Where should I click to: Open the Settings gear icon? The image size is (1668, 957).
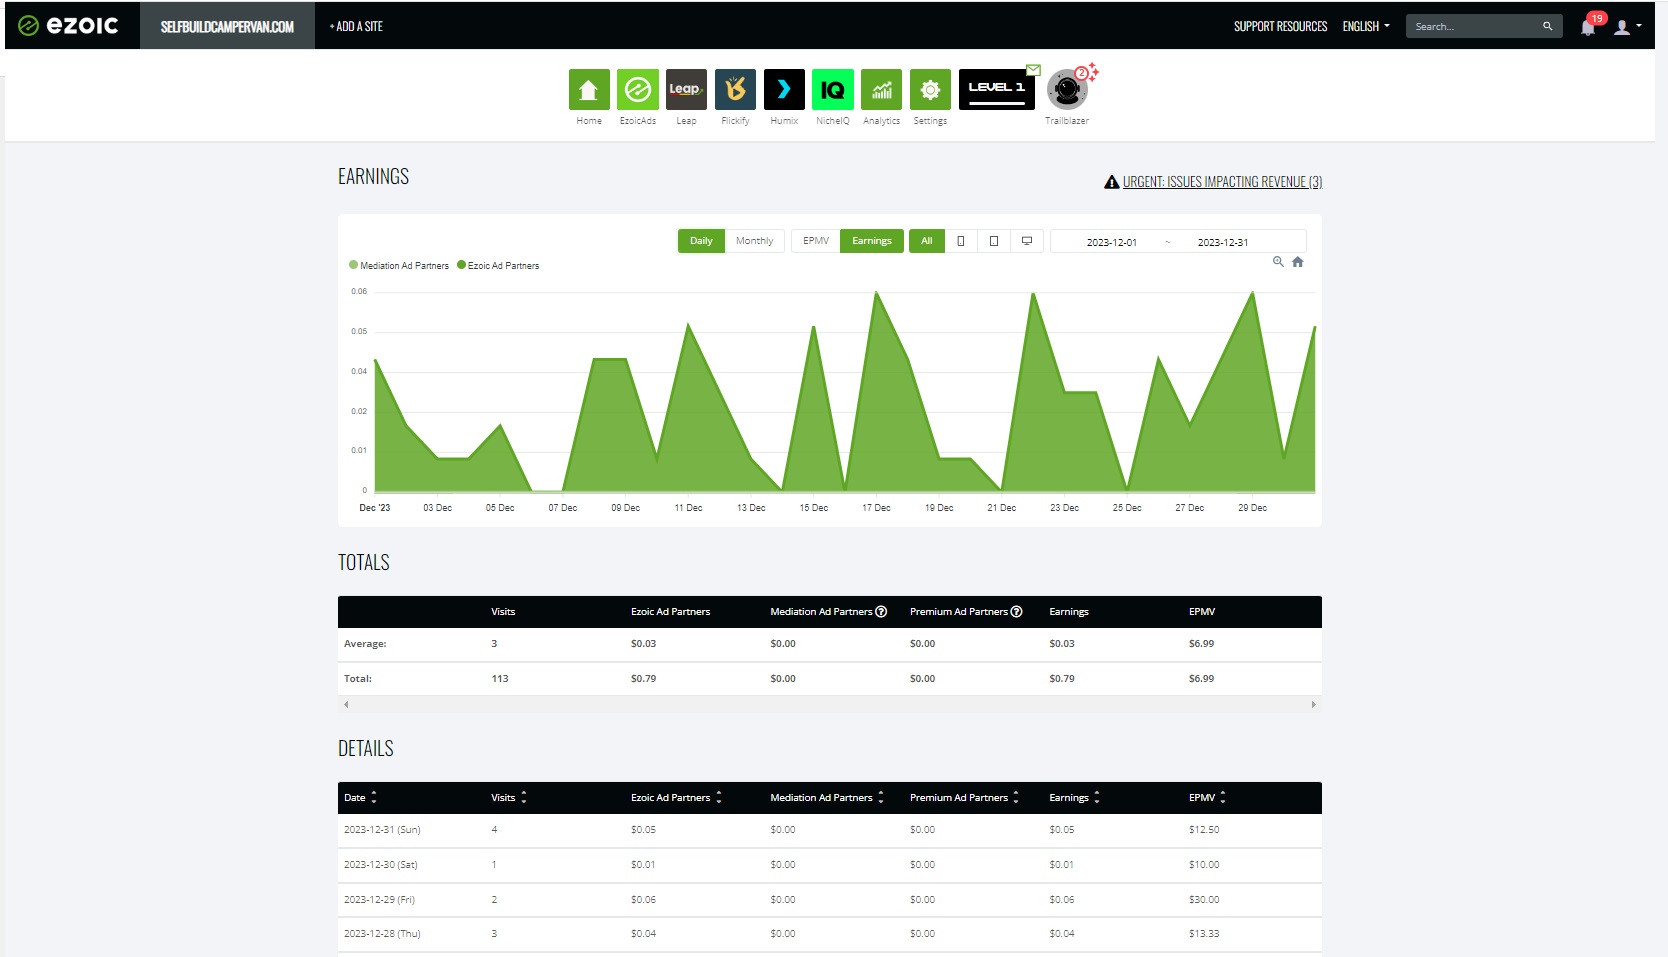(930, 89)
